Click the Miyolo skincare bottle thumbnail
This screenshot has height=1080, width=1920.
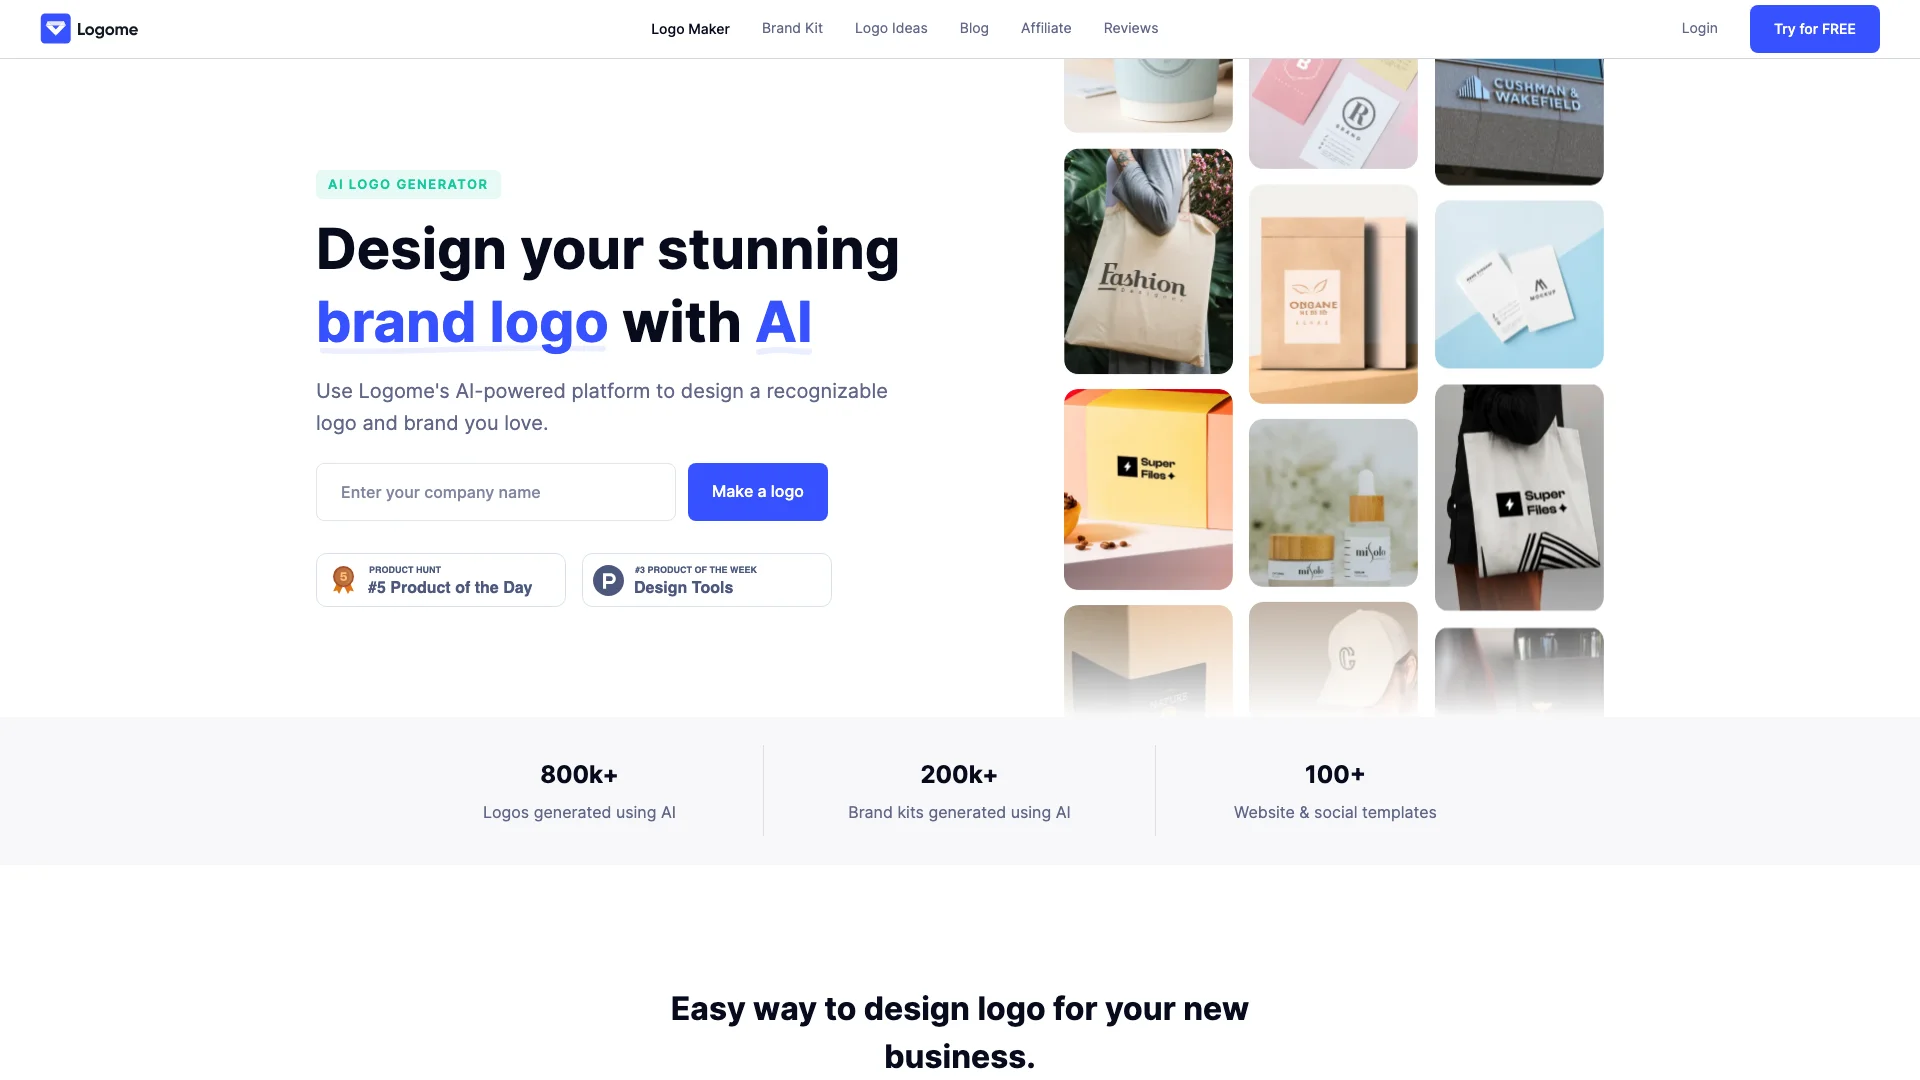1333,501
